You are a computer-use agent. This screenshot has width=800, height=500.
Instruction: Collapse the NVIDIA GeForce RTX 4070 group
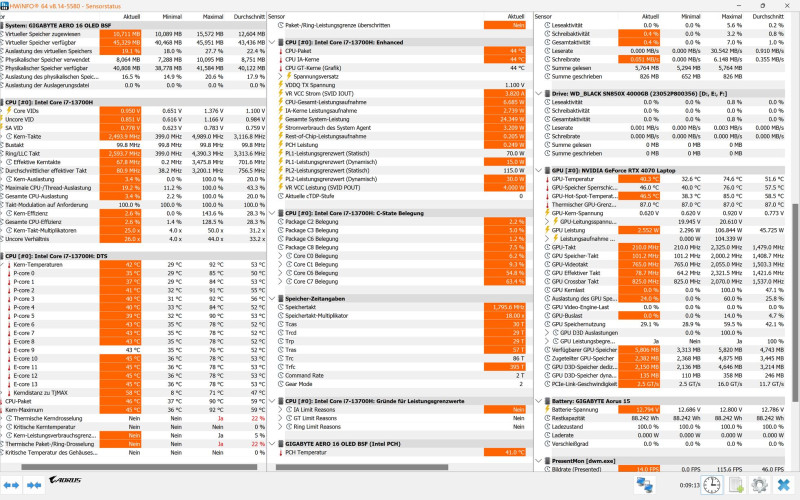click(x=538, y=170)
